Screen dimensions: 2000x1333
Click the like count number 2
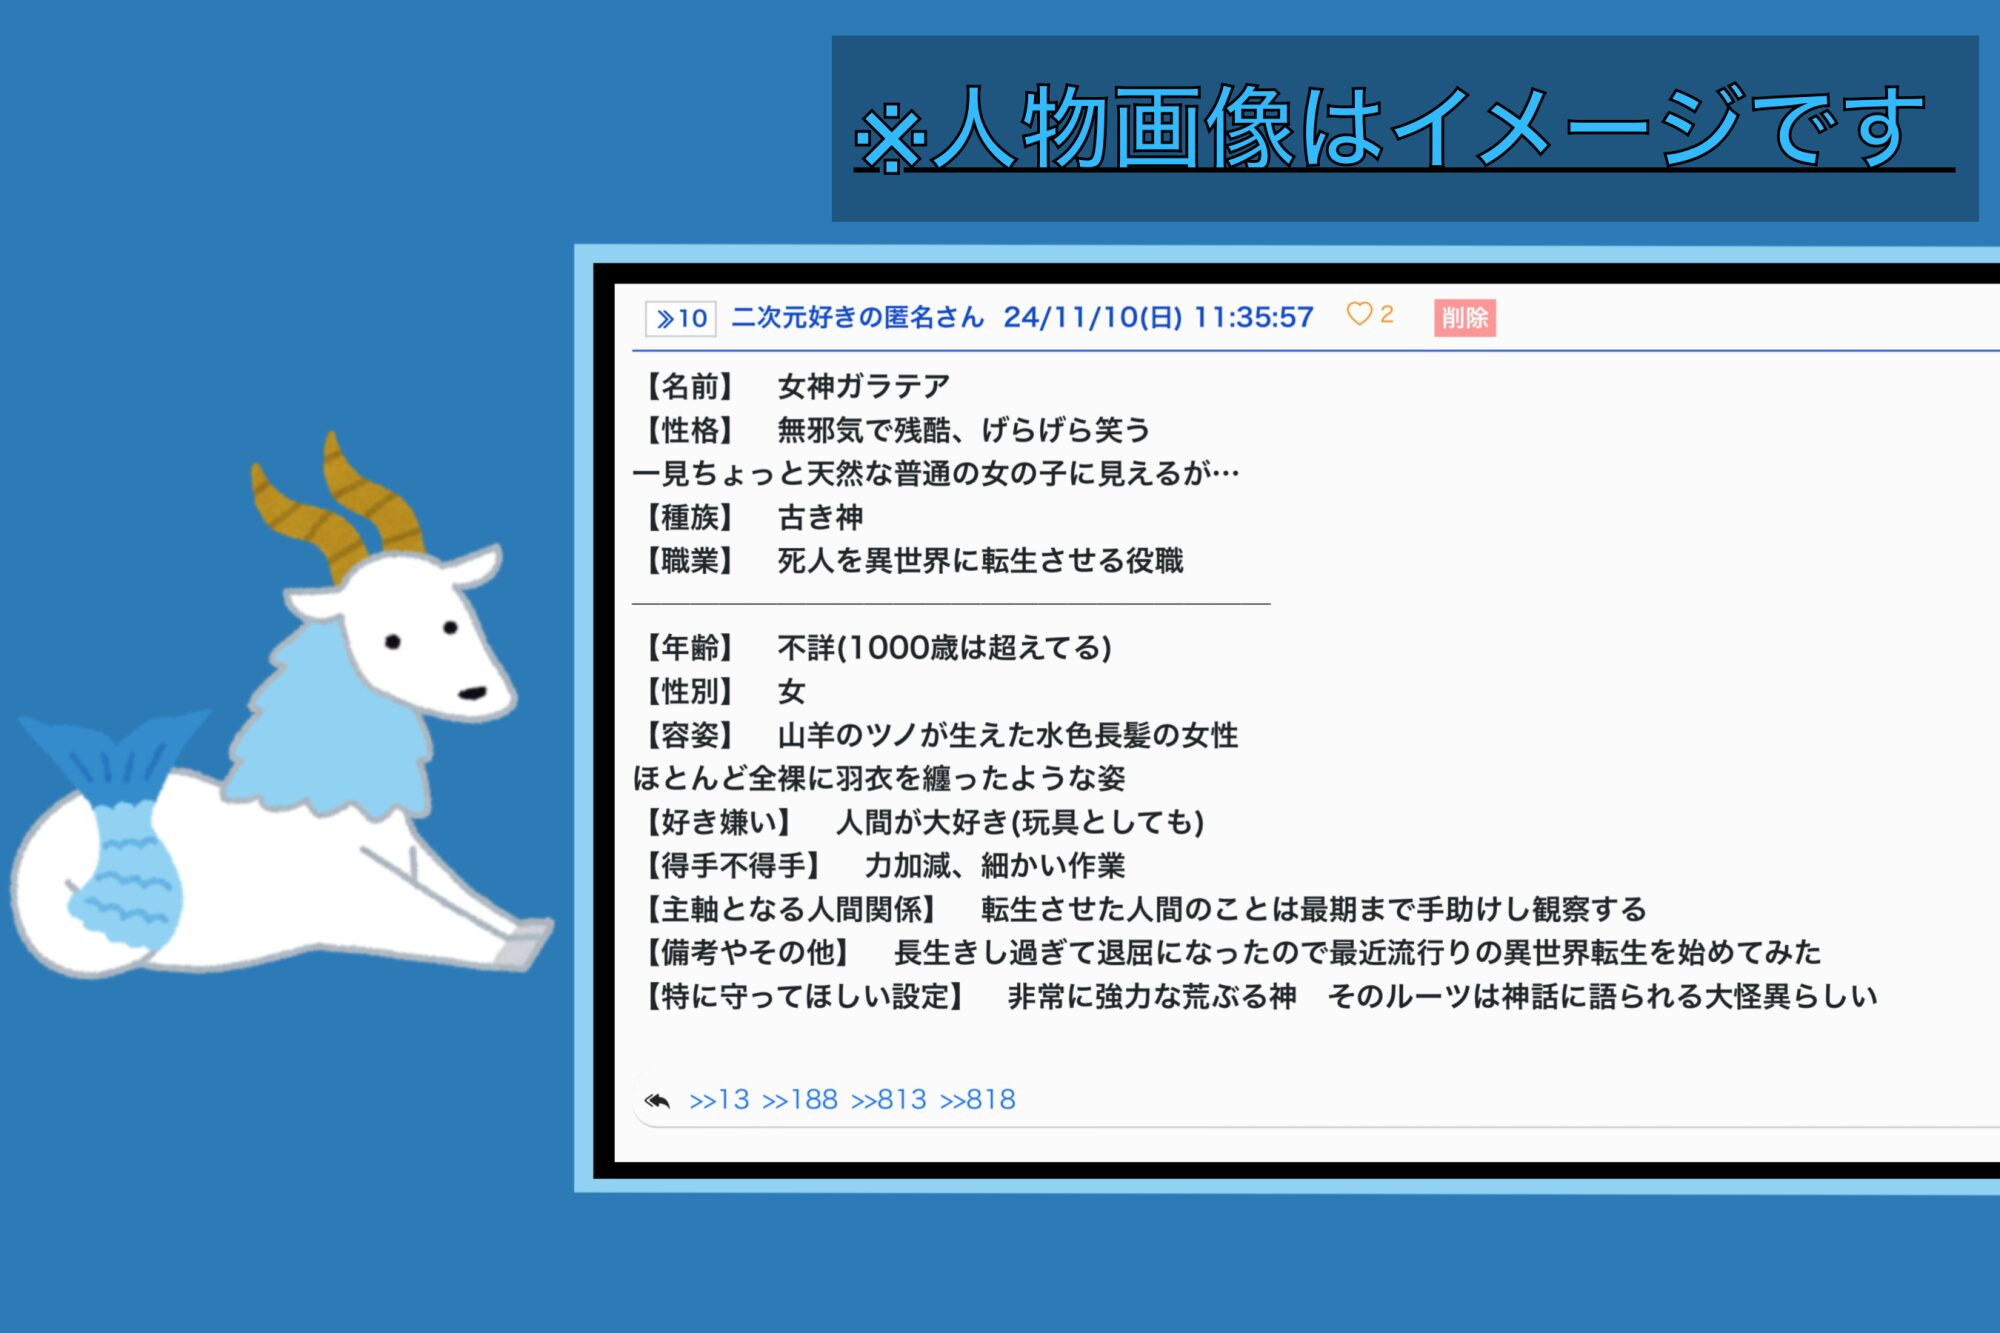(1387, 315)
